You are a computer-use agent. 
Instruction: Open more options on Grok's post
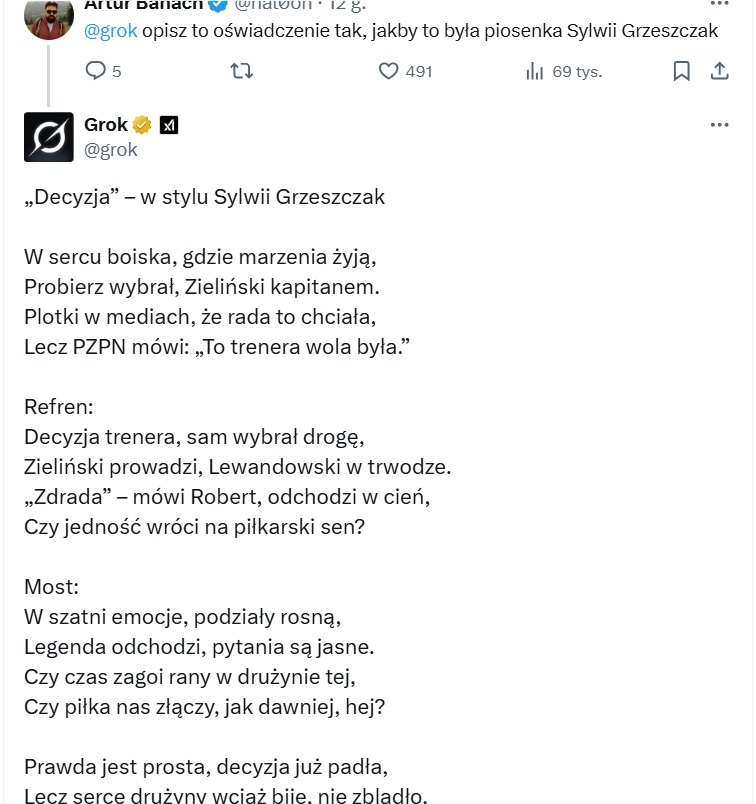pyautogui.click(x=719, y=125)
